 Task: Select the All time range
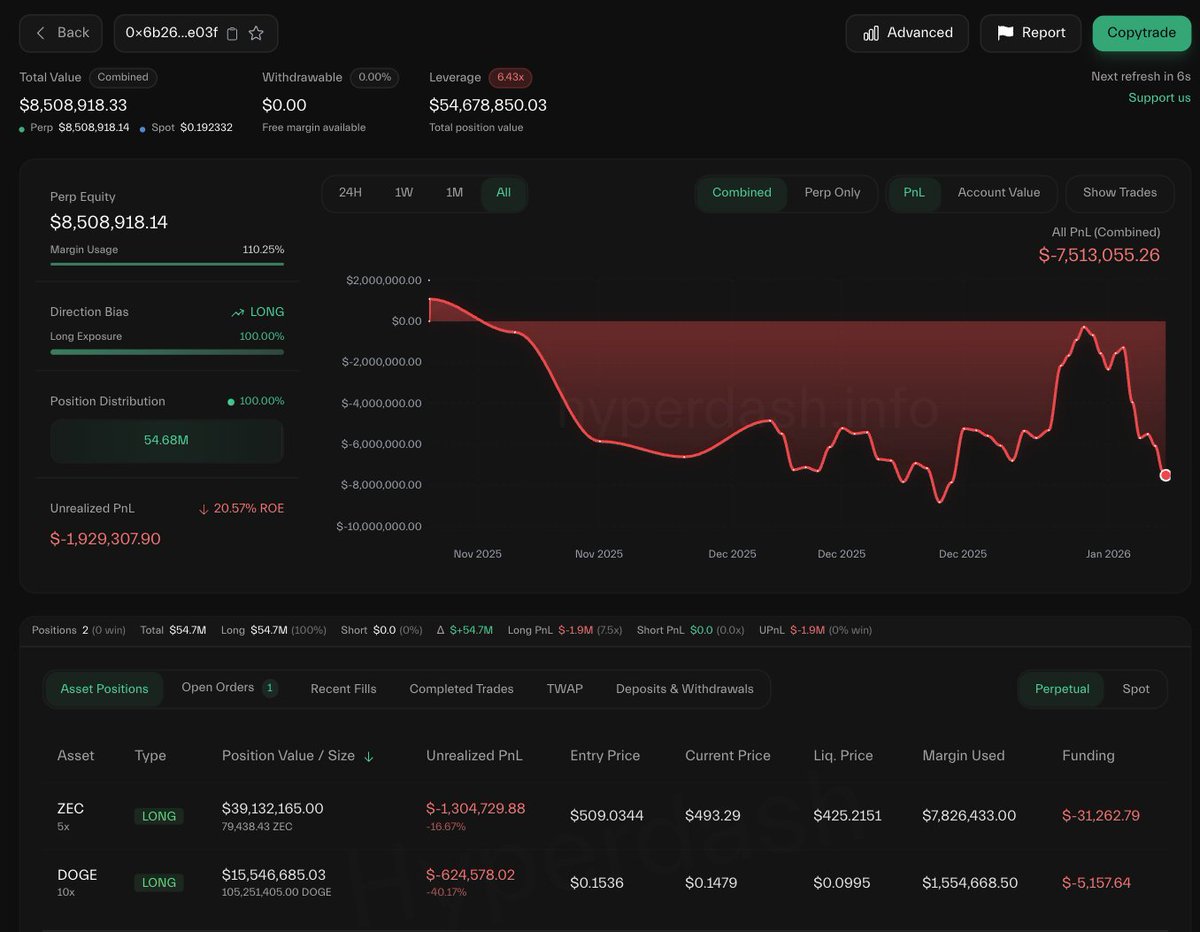tap(503, 193)
